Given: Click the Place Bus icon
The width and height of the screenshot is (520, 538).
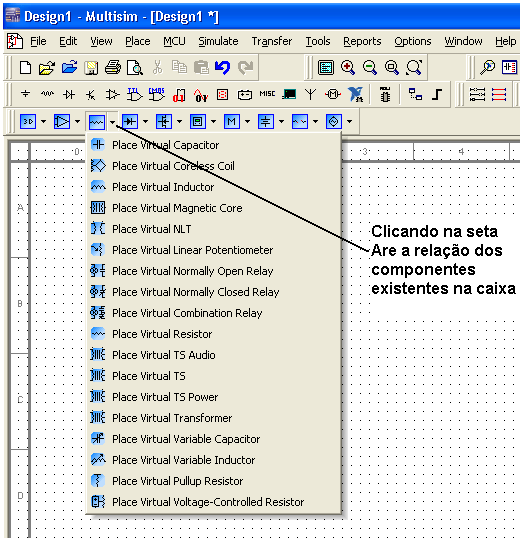Looking at the screenshot, I should 437,94.
